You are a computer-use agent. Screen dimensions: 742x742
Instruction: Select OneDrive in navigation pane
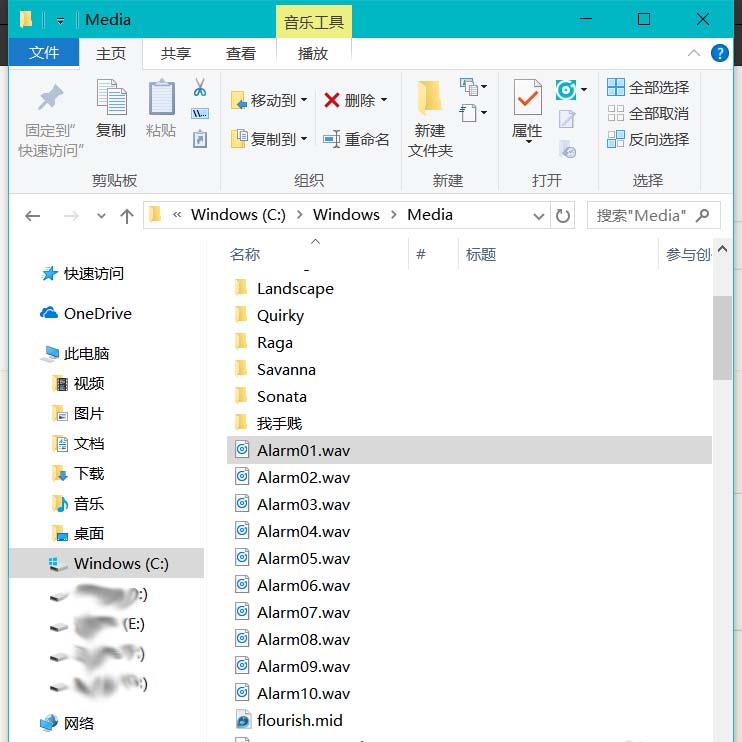[86, 313]
